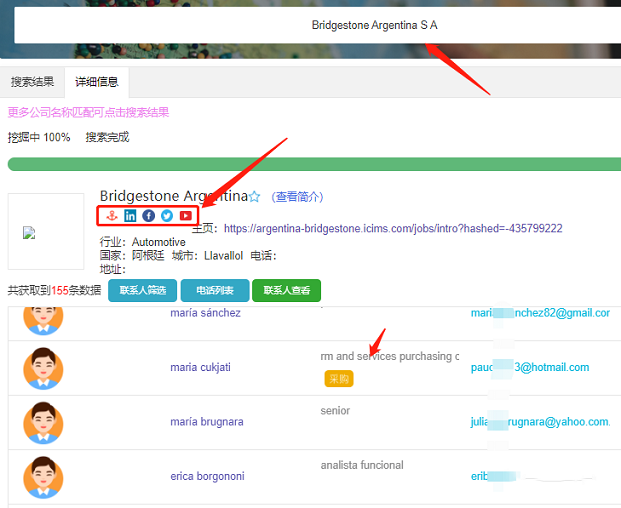The height and width of the screenshot is (508, 621).
Task: Click the avatar of maria cukjati
Action: click(43, 368)
